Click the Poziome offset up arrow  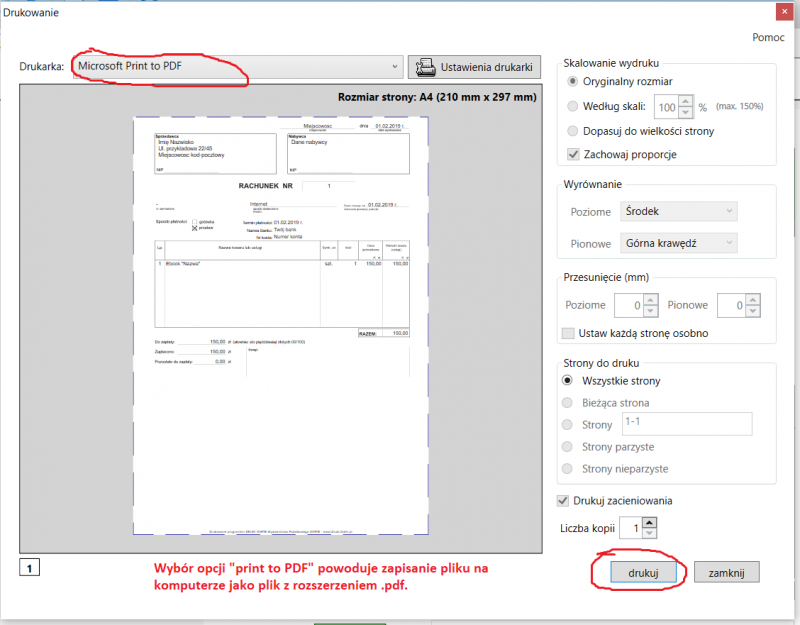pyautogui.click(x=648, y=300)
